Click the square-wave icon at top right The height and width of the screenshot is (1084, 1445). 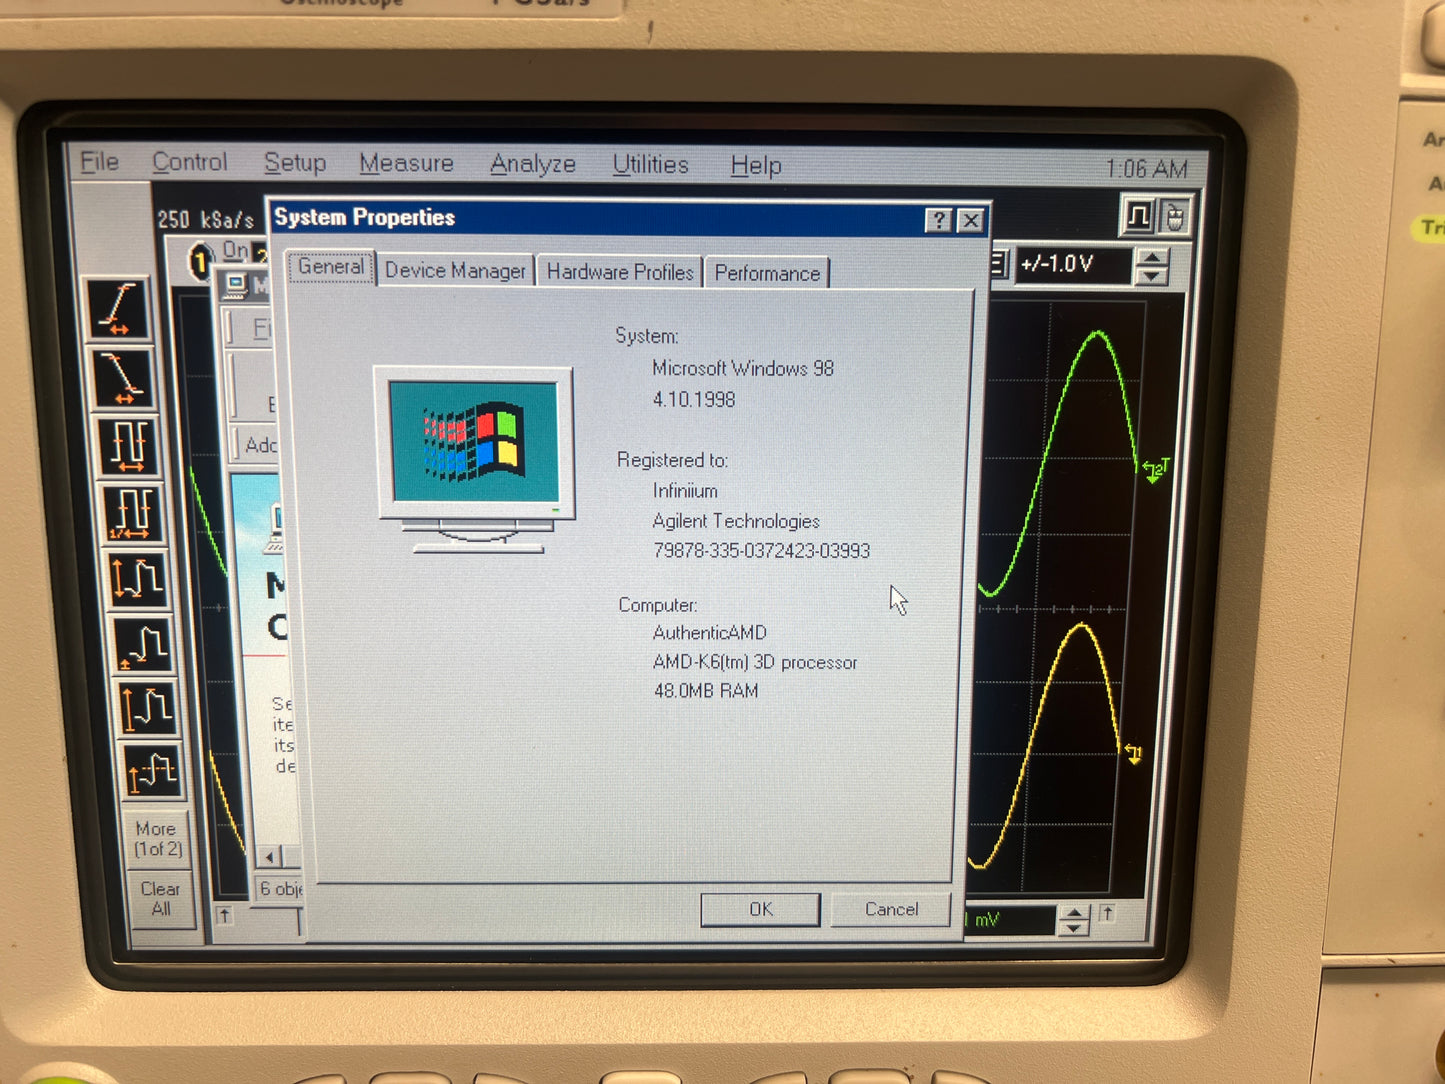coord(1138,215)
